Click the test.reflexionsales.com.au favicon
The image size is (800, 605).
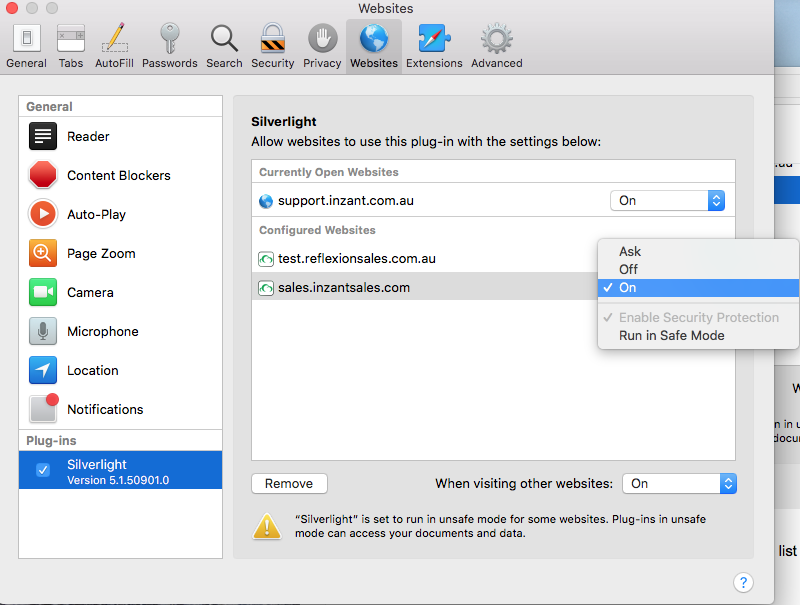[x=266, y=259]
